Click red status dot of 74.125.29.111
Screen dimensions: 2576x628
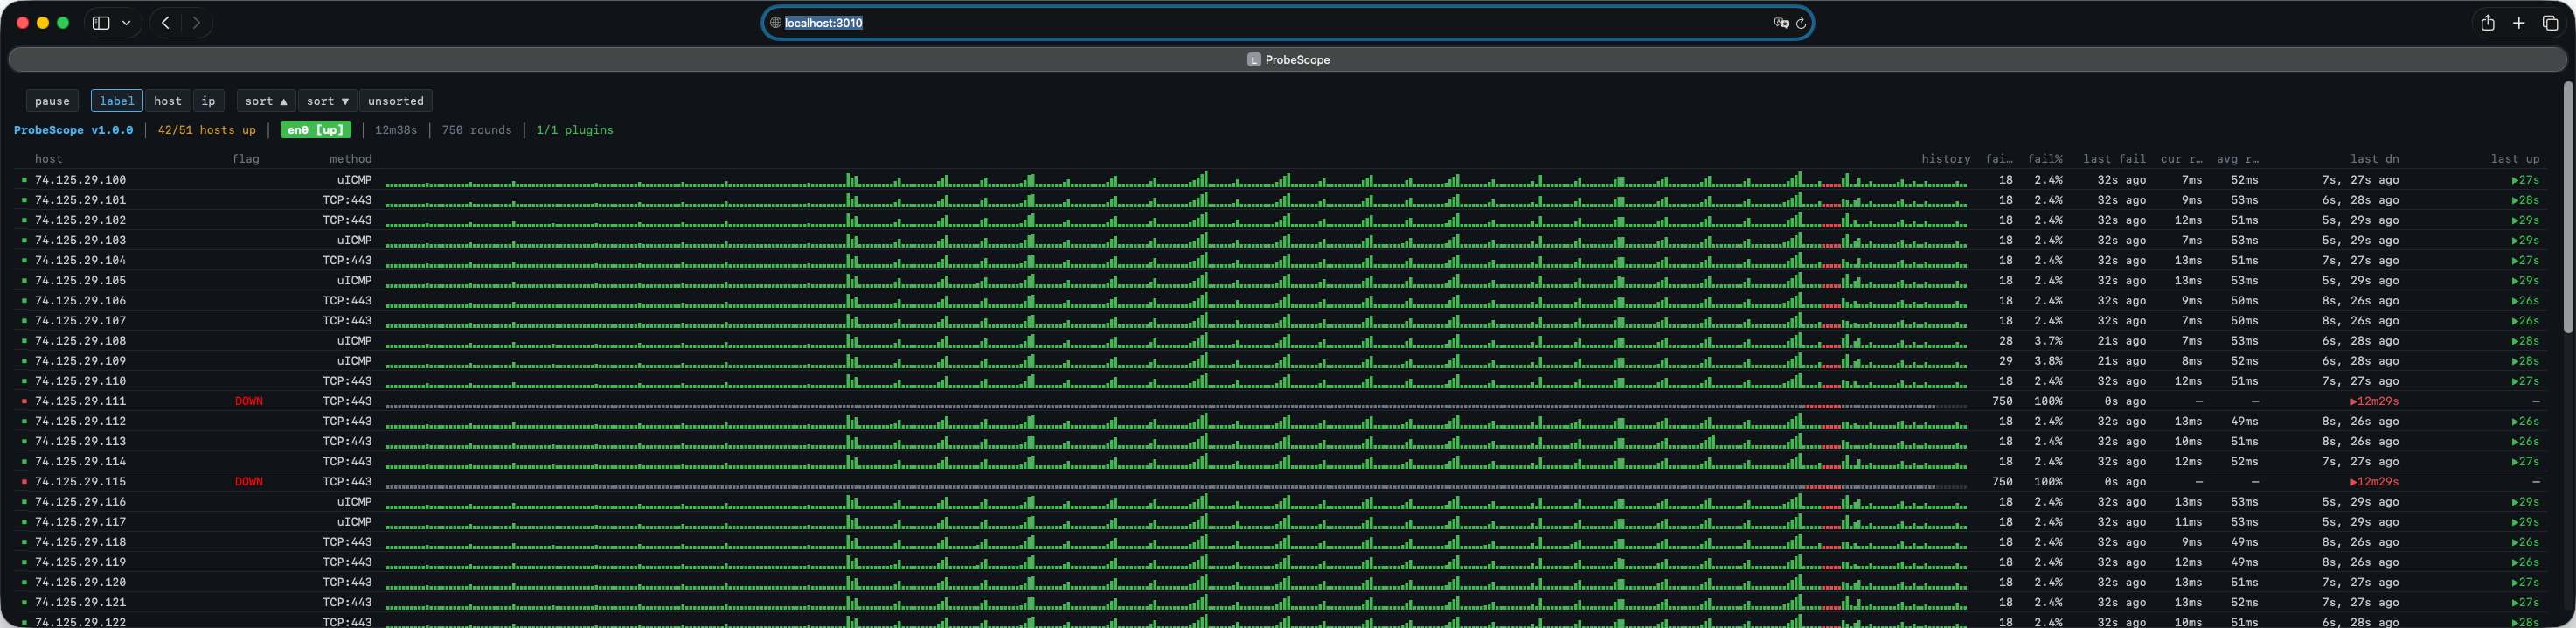click(x=24, y=401)
